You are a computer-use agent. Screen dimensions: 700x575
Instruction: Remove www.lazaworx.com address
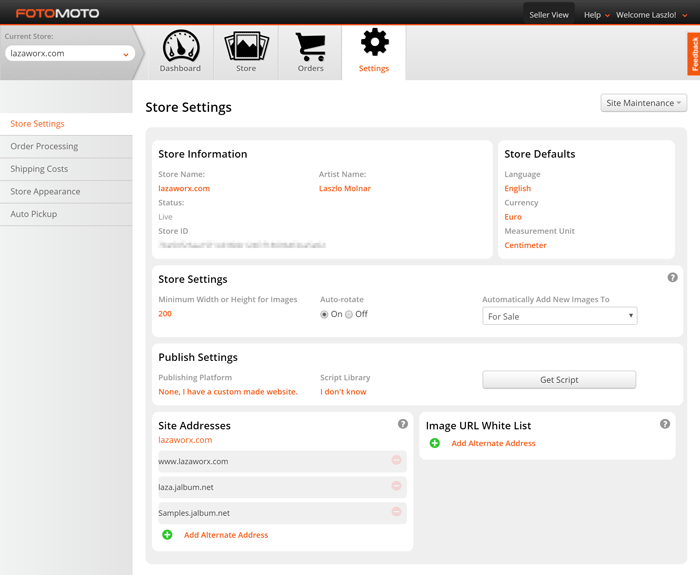click(396, 460)
